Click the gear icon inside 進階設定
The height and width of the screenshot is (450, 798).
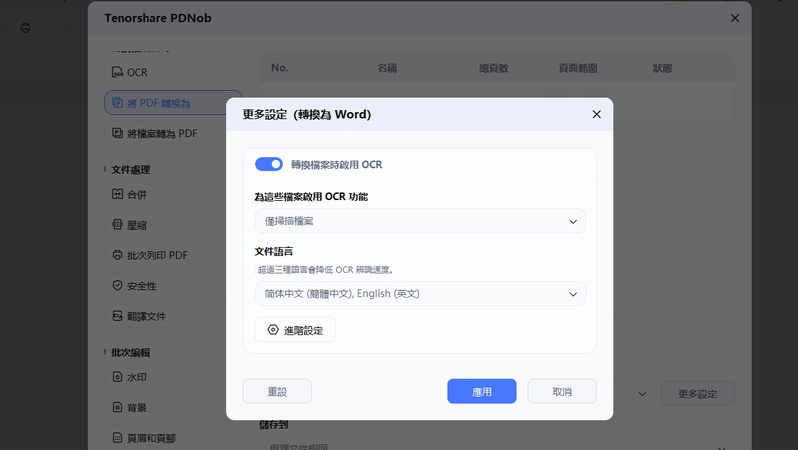tap(273, 330)
